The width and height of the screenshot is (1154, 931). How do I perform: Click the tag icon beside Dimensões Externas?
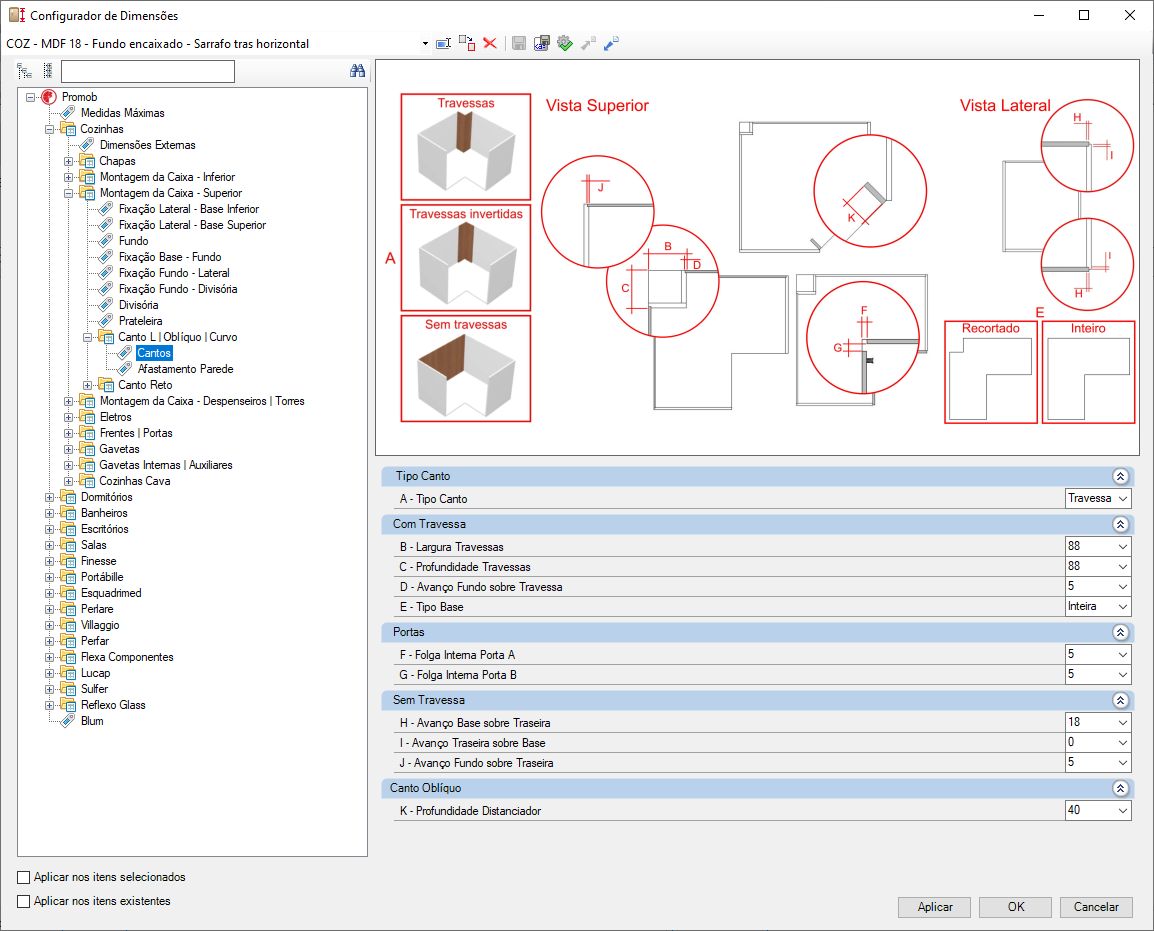coord(88,145)
